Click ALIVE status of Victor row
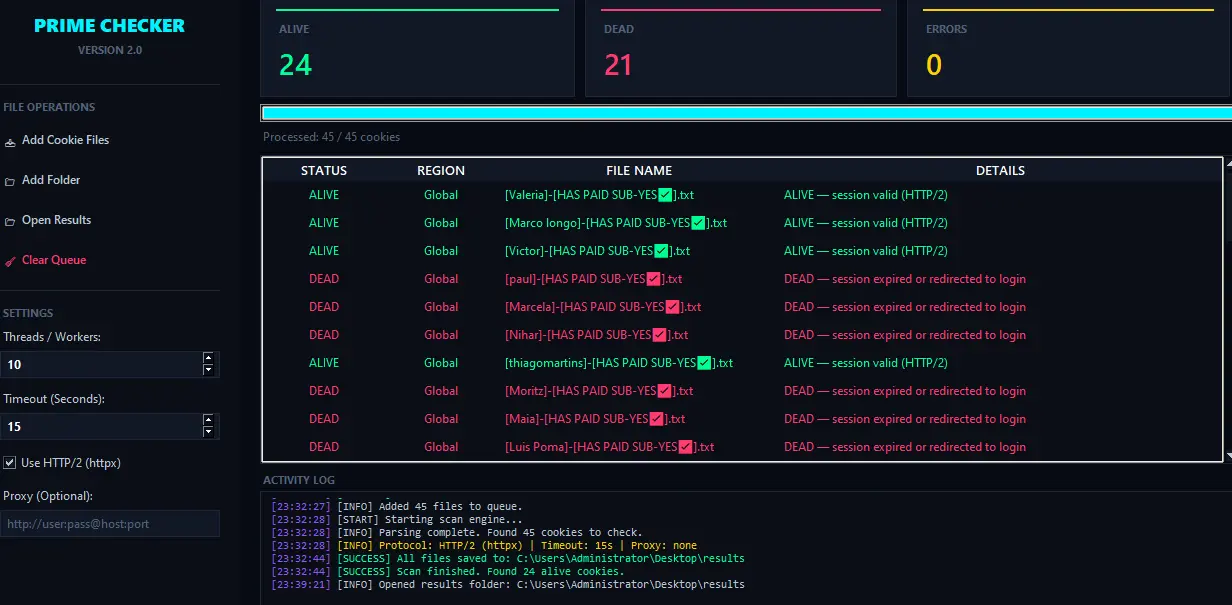1232x605 pixels. pyautogui.click(x=324, y=251)
